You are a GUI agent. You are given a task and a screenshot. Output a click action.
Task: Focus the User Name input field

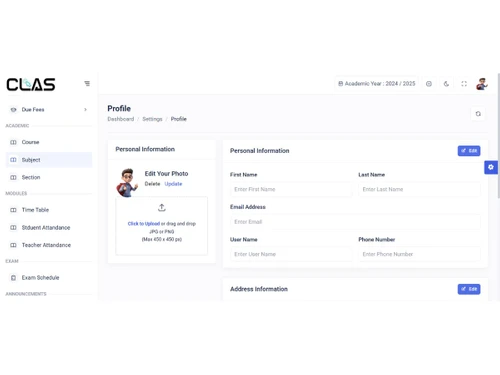click(x=291, y=254)
